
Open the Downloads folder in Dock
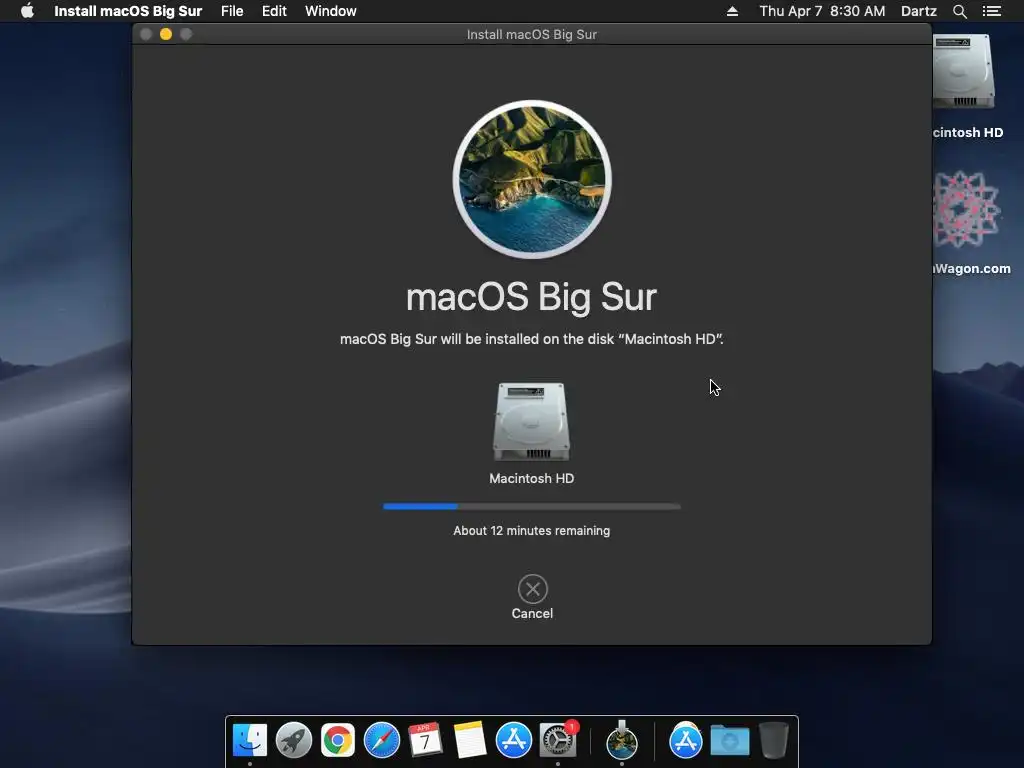tap(729, 741)
